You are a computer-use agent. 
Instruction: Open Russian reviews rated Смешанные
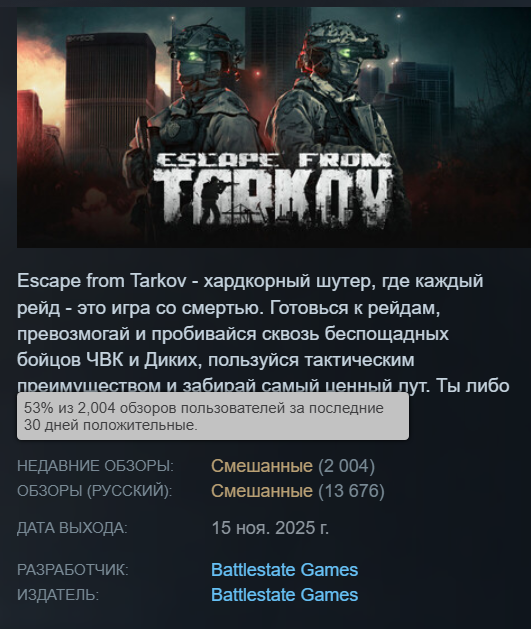coord(262,491)
